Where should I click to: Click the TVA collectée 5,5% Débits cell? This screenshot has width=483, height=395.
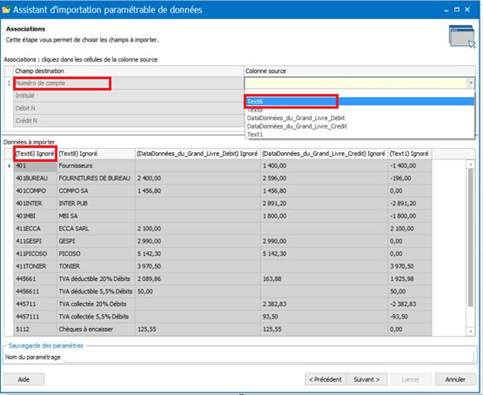96,317
